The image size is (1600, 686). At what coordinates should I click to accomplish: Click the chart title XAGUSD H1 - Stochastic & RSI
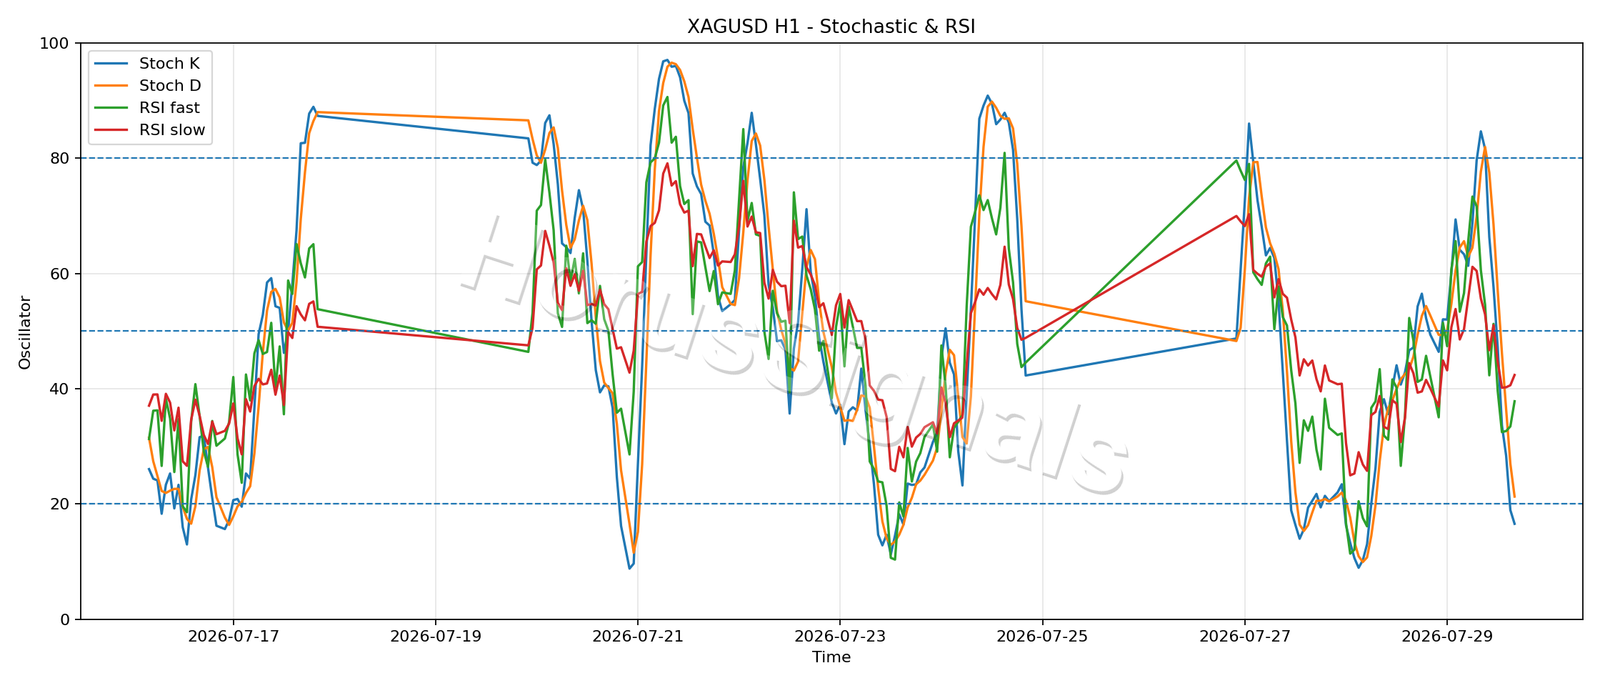[x=831, y=27]
